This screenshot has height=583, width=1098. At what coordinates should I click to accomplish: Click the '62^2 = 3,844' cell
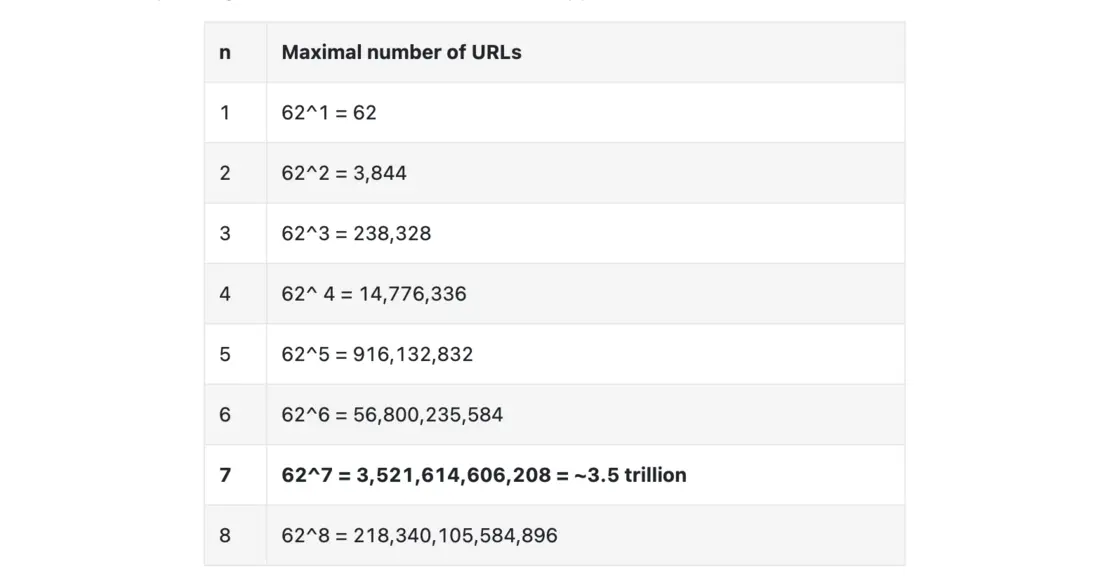point(344,173)
